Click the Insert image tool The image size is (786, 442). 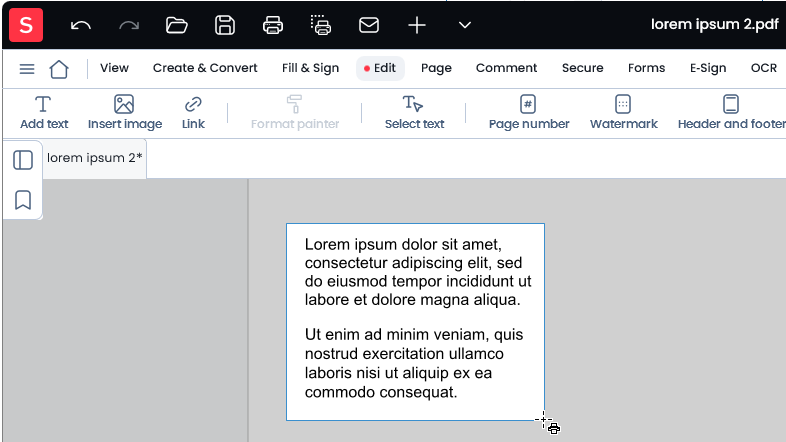click(x=125, y=112)
